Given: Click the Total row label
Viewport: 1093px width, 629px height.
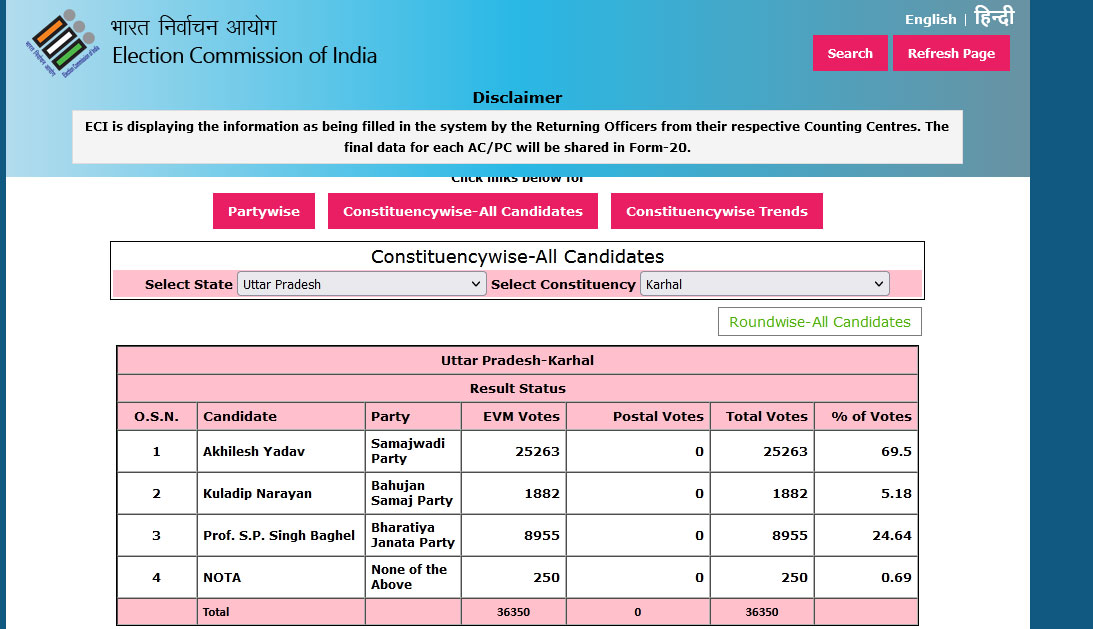Looking at the screenshot, I should (216, 612).
